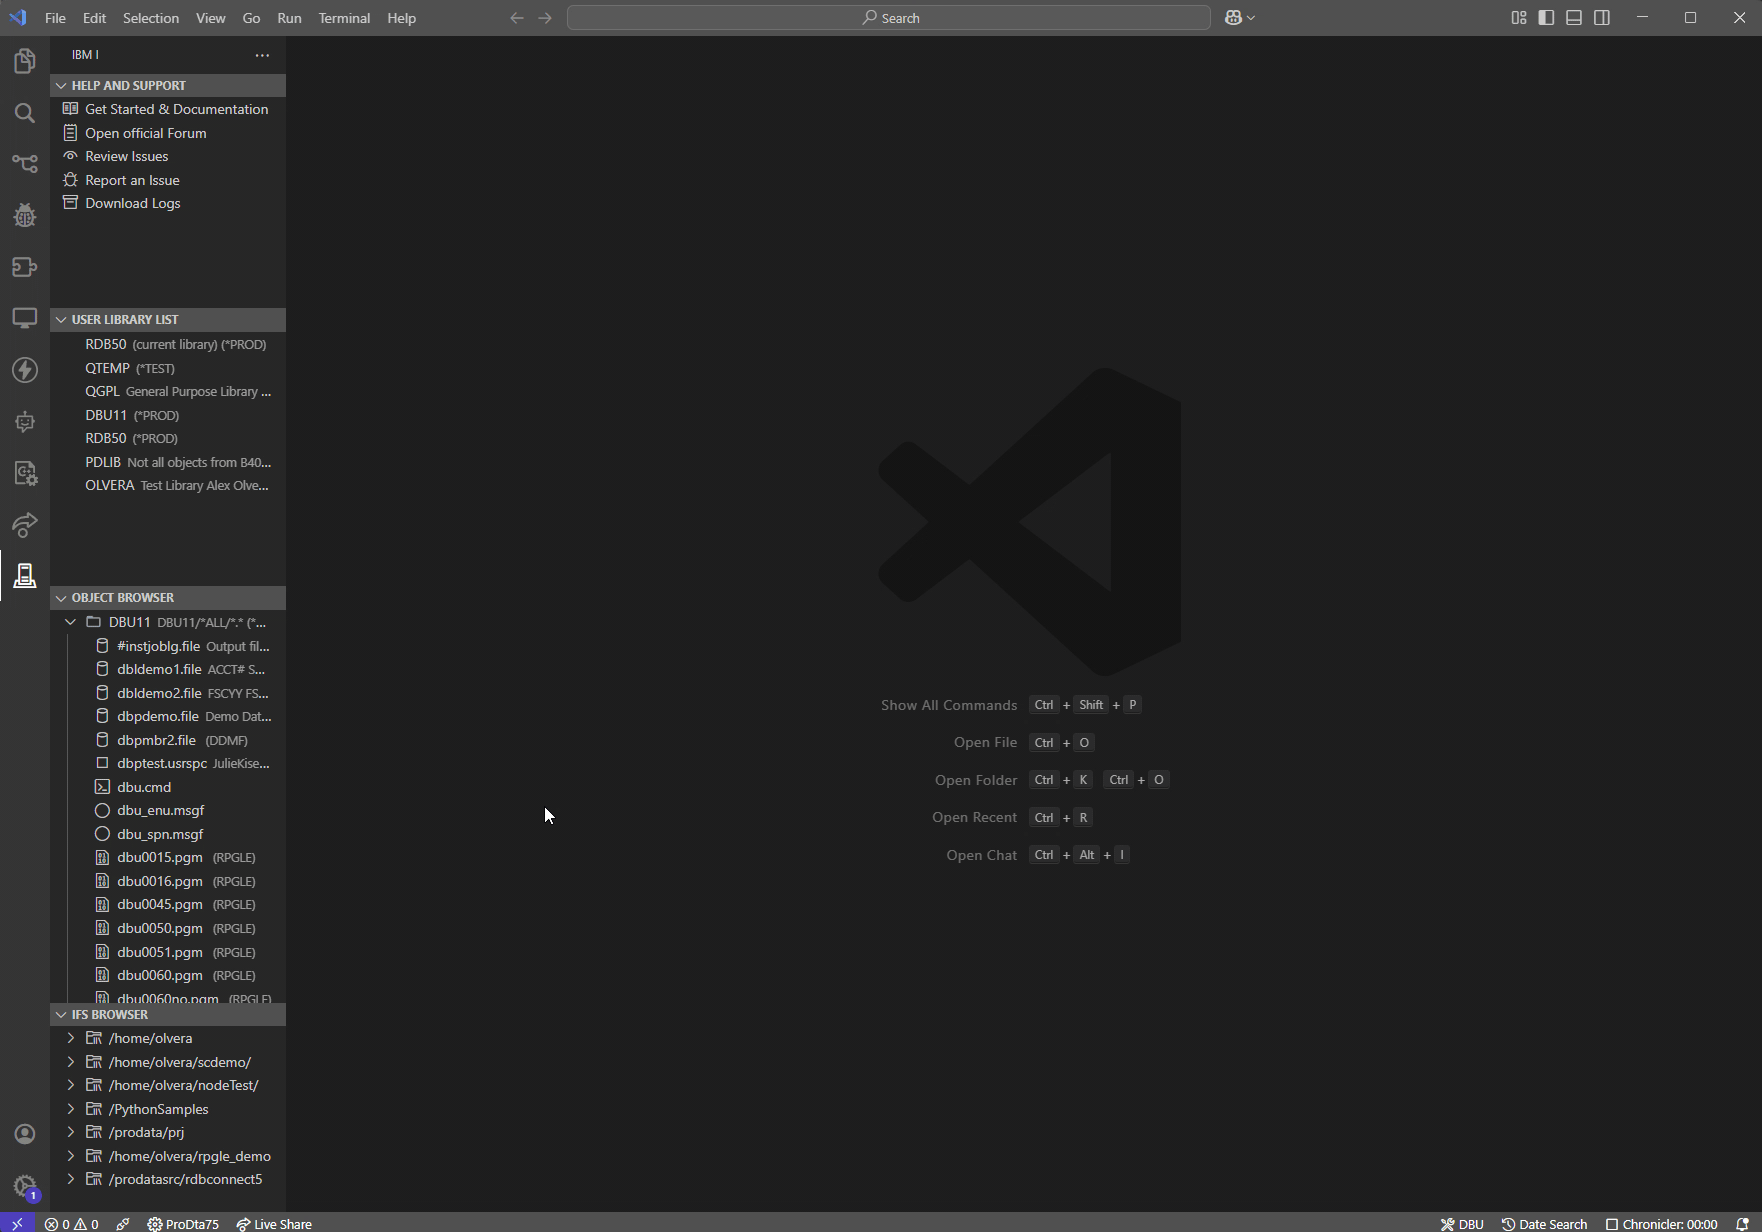1762x1232 pixels.
Task: Click the plug icon in status bar
Action: click(123, 1223)
